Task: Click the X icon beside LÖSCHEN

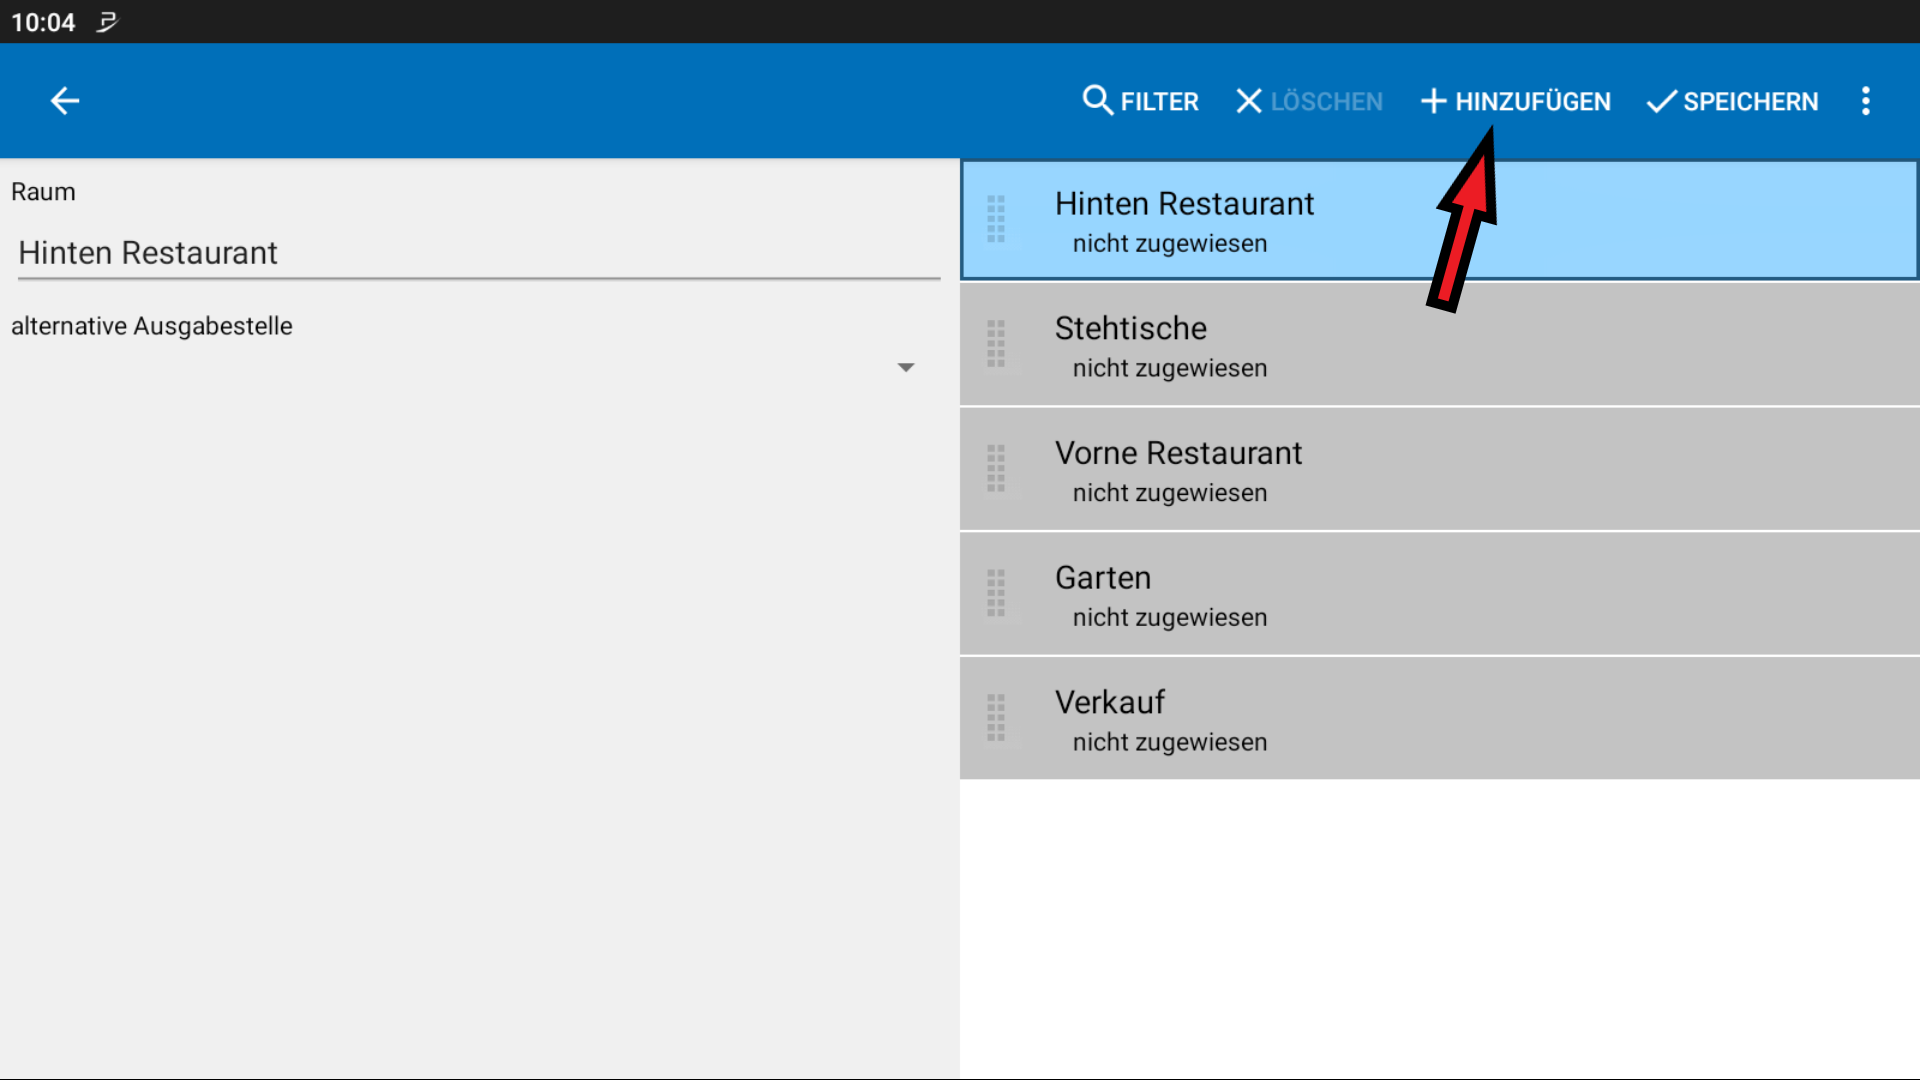Action: pyautogui.click(x=1248, y=100)
